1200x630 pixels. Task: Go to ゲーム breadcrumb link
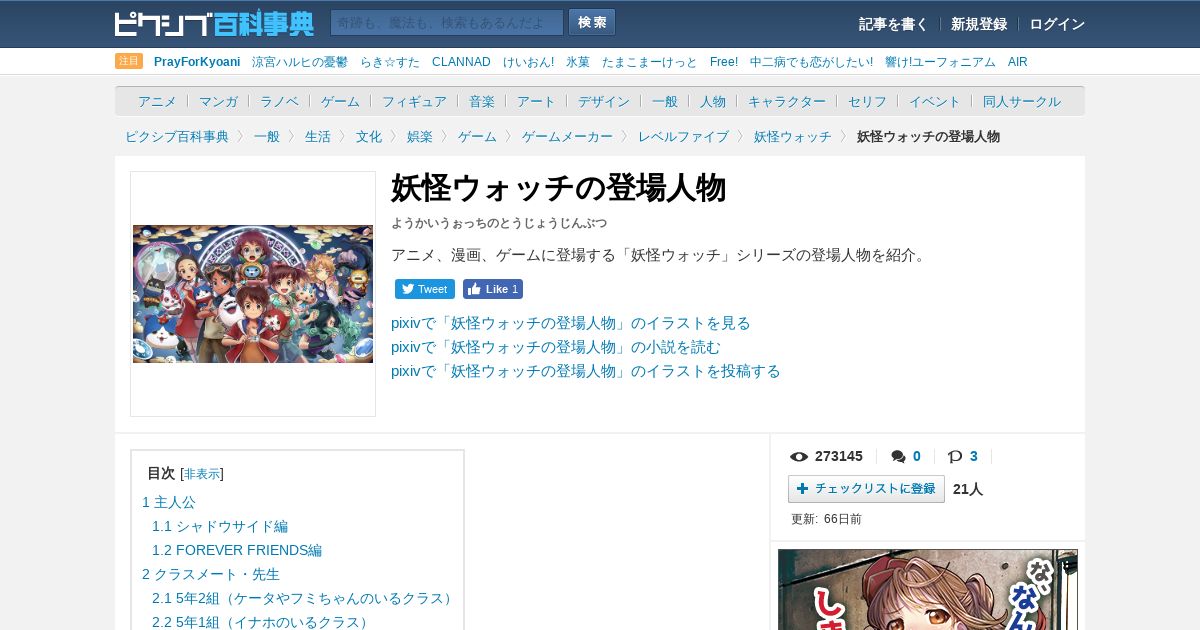pyautogui.click(x=477, y=137)
